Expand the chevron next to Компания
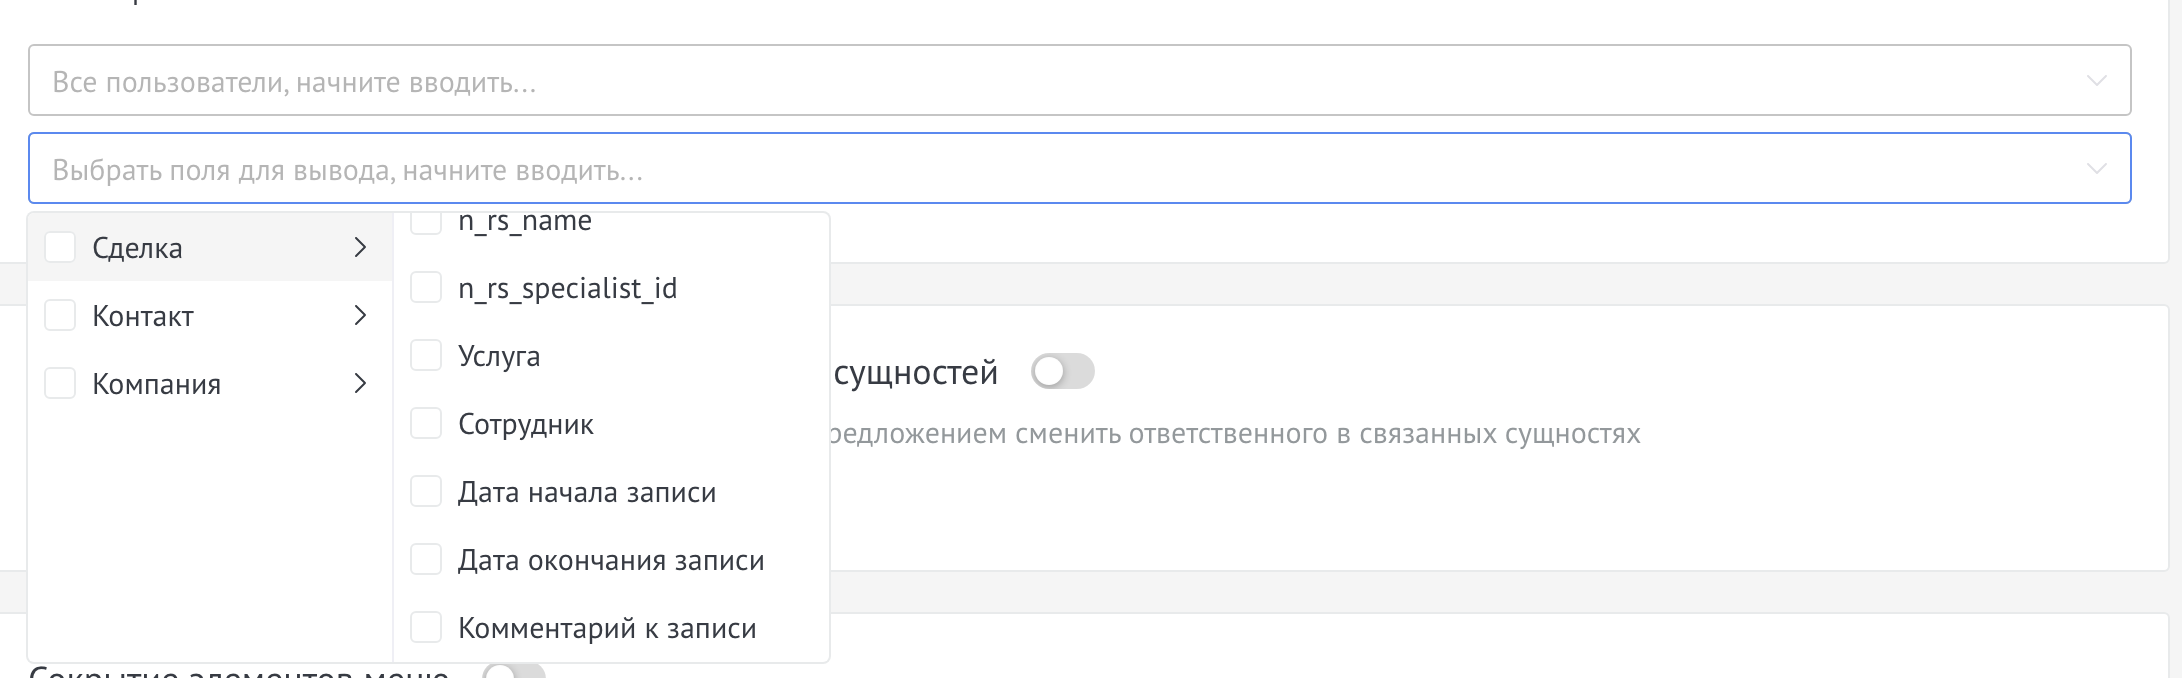This screenshot has width=2182, height=678. point(362,383)
